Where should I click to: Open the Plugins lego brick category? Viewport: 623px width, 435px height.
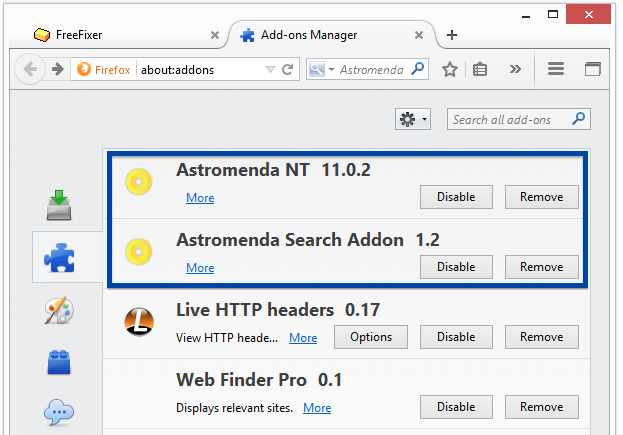pyautogui.click(x=59, y=362)
